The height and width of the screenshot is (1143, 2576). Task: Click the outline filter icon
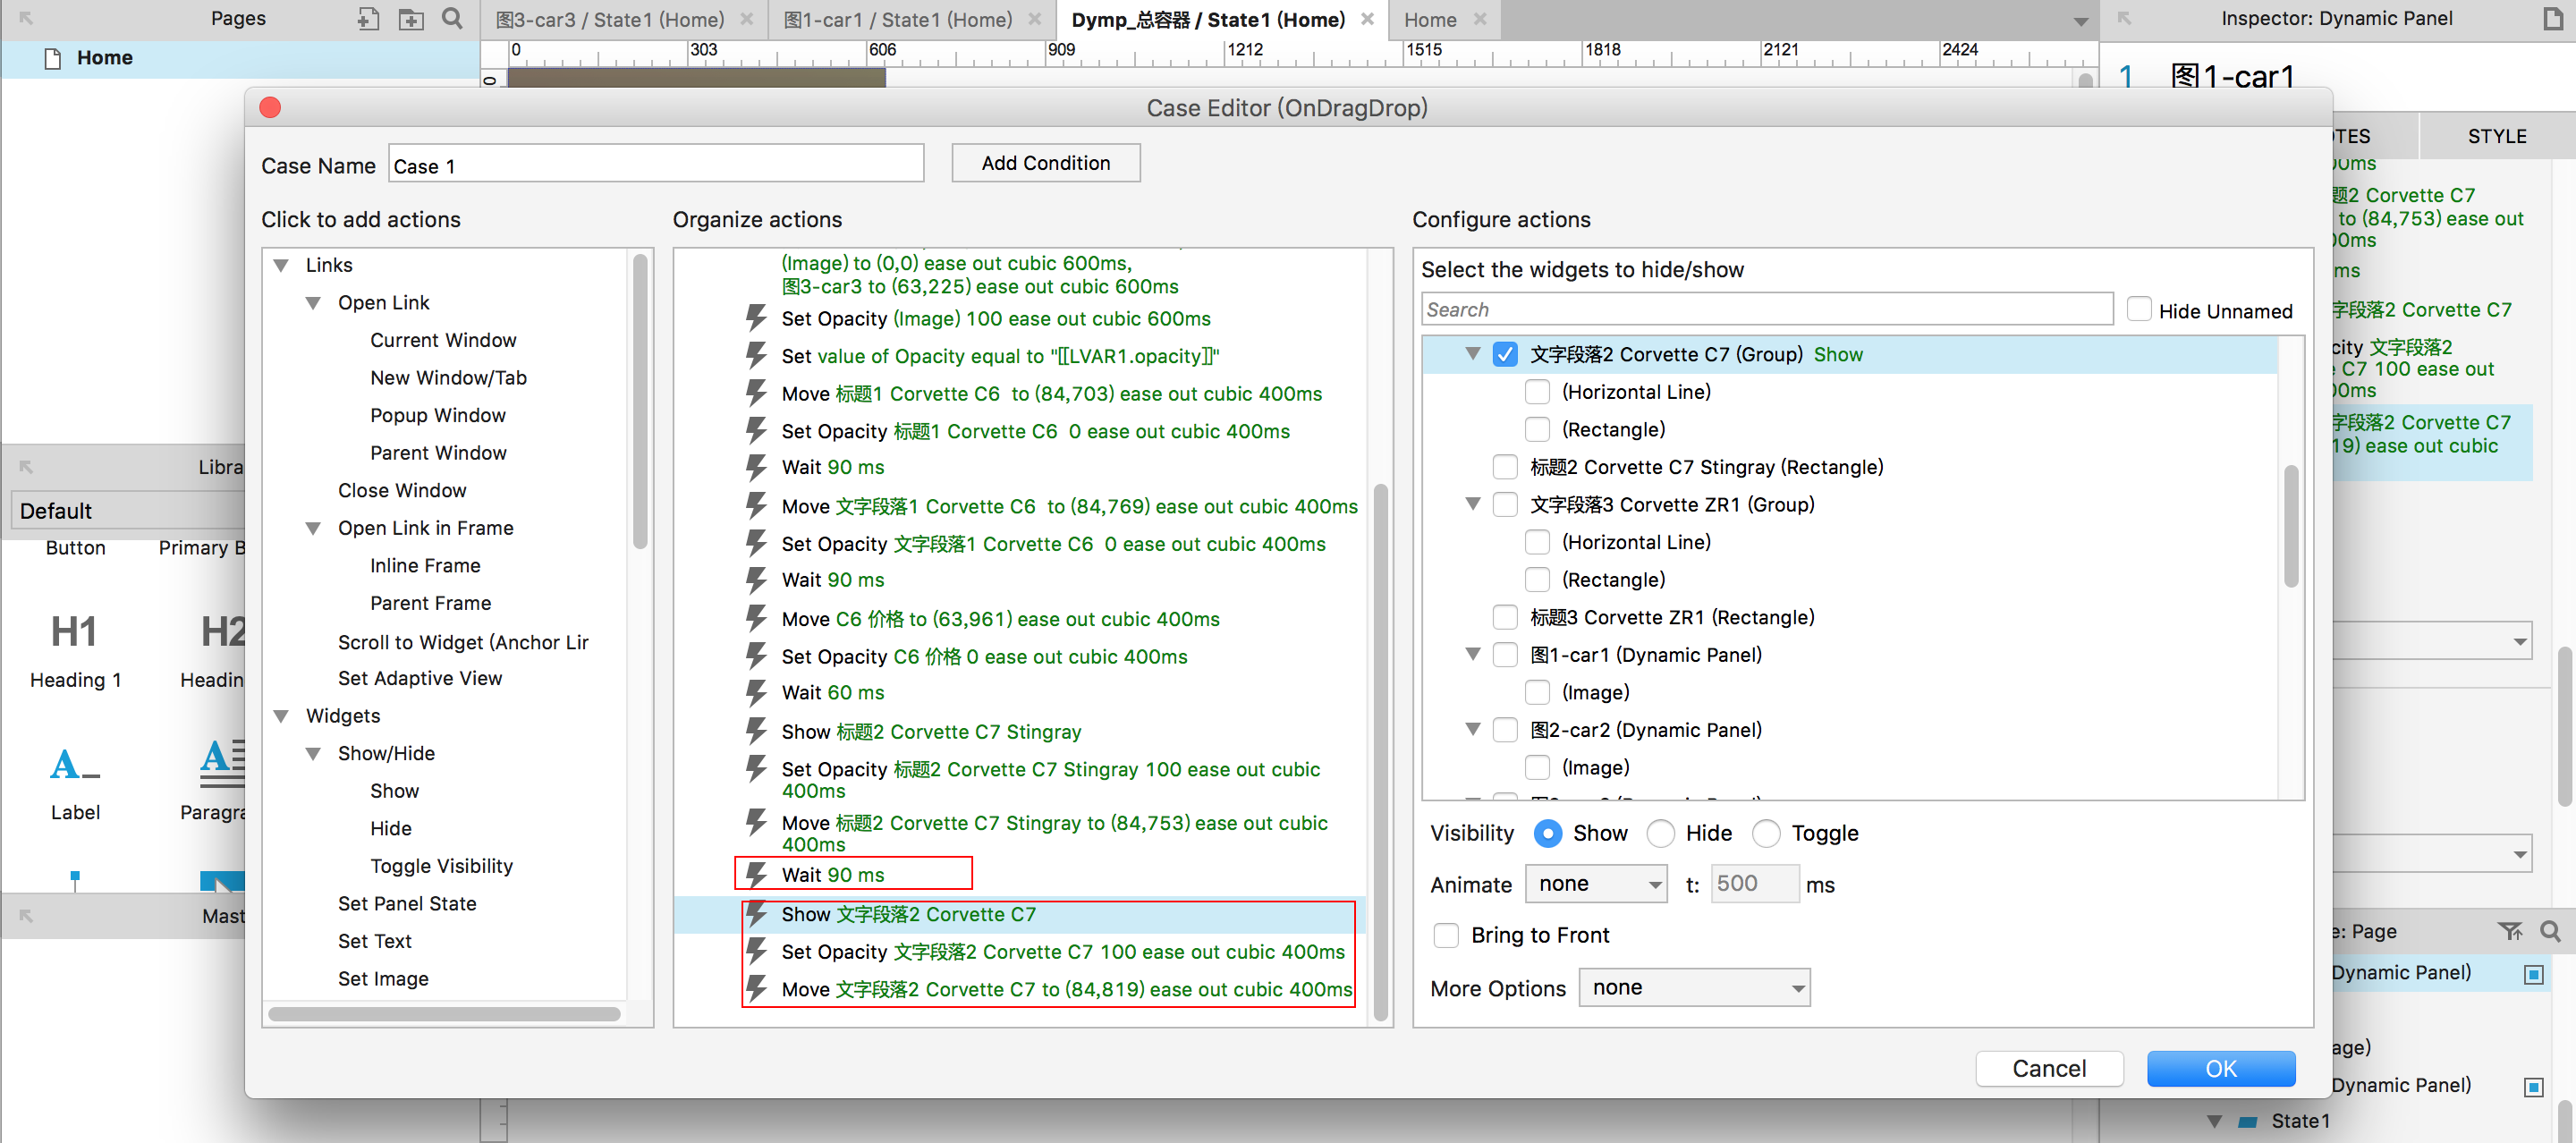pyautogui.click(x=2509, y=931)
